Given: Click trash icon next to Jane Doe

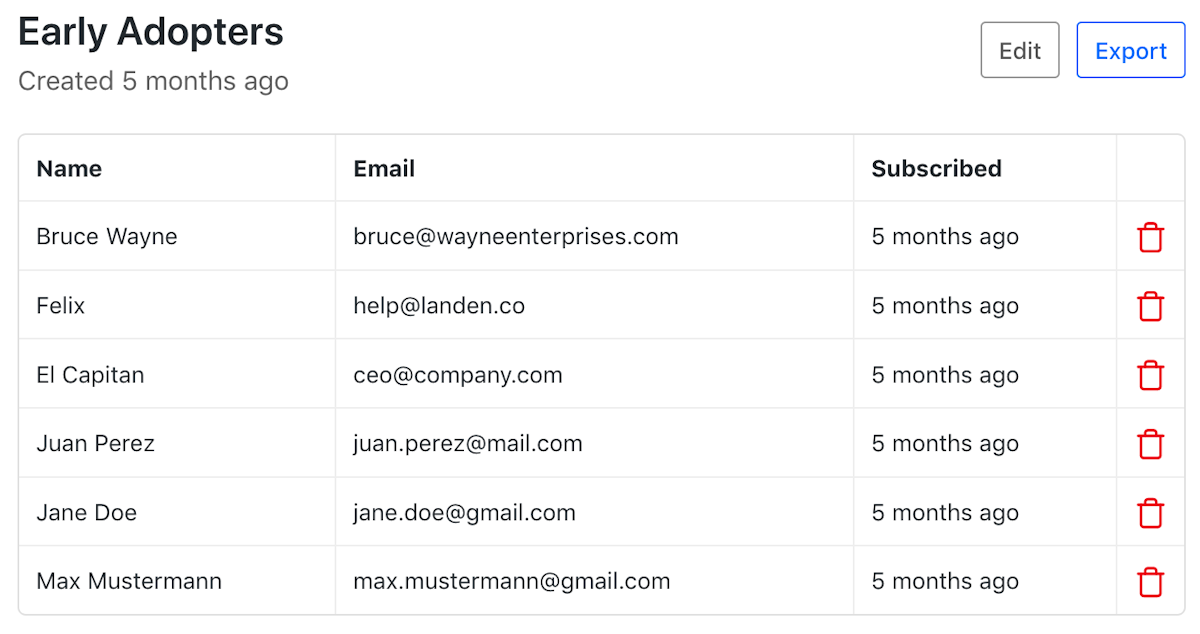Looking at the screenshot, I should [x=1151, y=513].
